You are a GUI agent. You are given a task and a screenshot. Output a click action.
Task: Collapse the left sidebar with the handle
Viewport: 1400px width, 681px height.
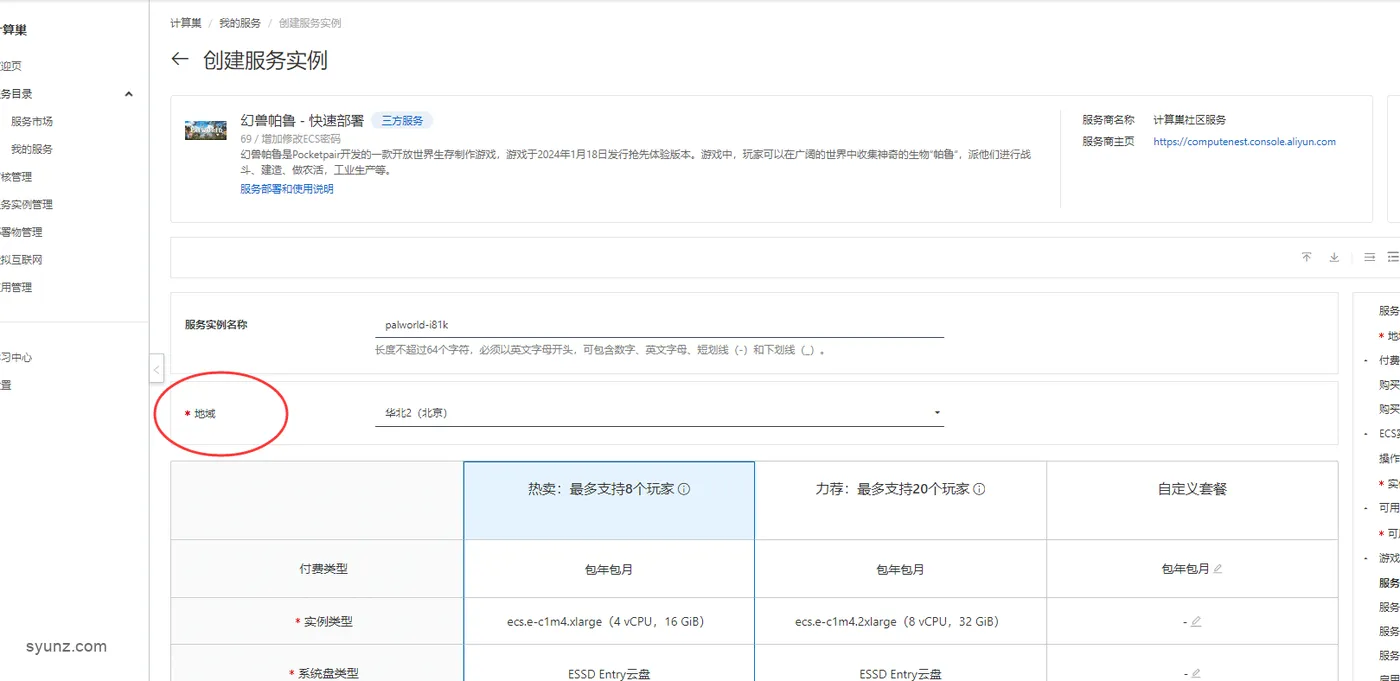[x=156, y=369]
